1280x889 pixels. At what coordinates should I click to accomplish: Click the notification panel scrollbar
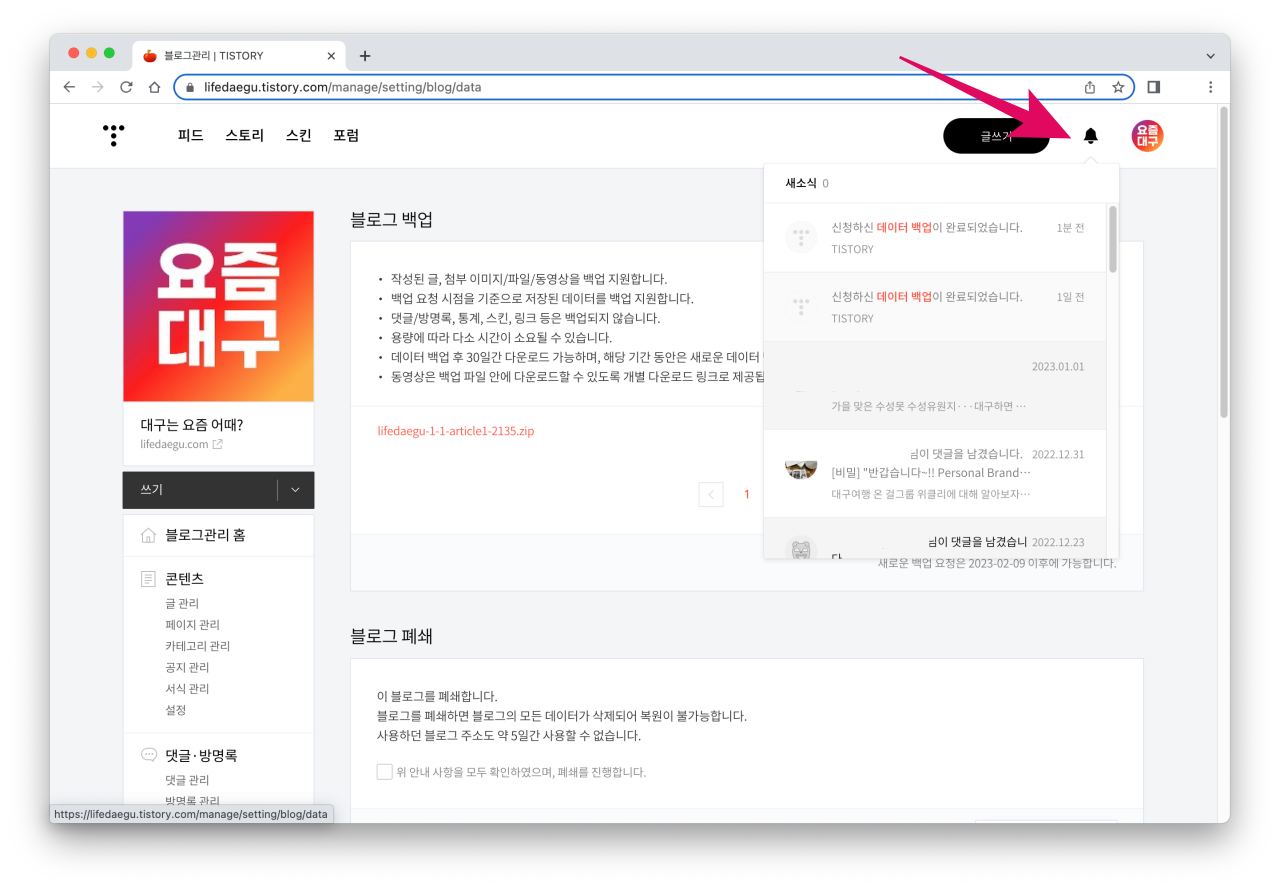(1111, 240)
